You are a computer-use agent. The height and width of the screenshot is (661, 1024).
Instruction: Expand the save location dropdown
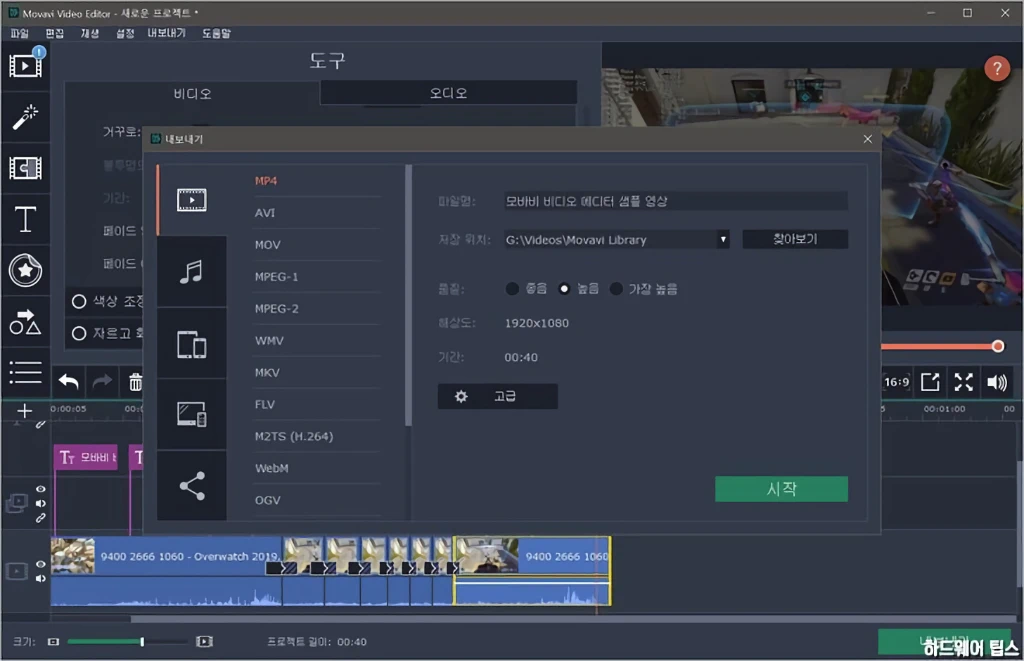[722, 240]
